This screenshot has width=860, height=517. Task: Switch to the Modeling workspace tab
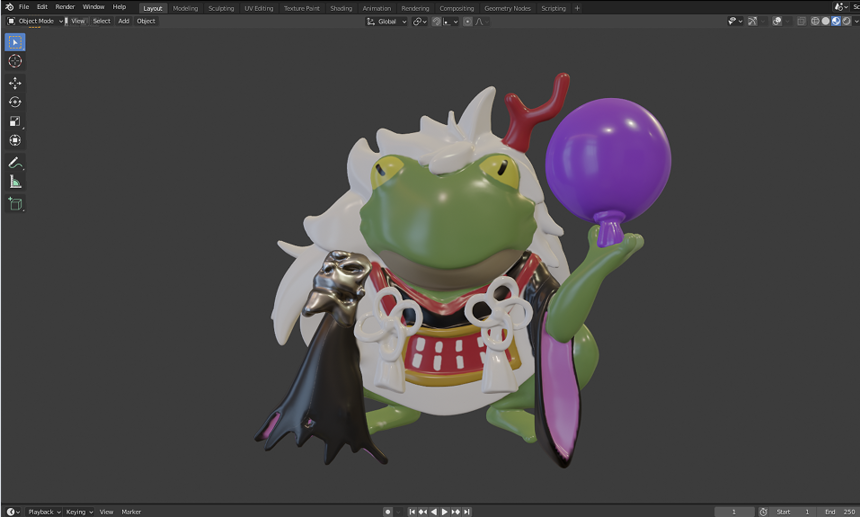(x=185, y=8)
